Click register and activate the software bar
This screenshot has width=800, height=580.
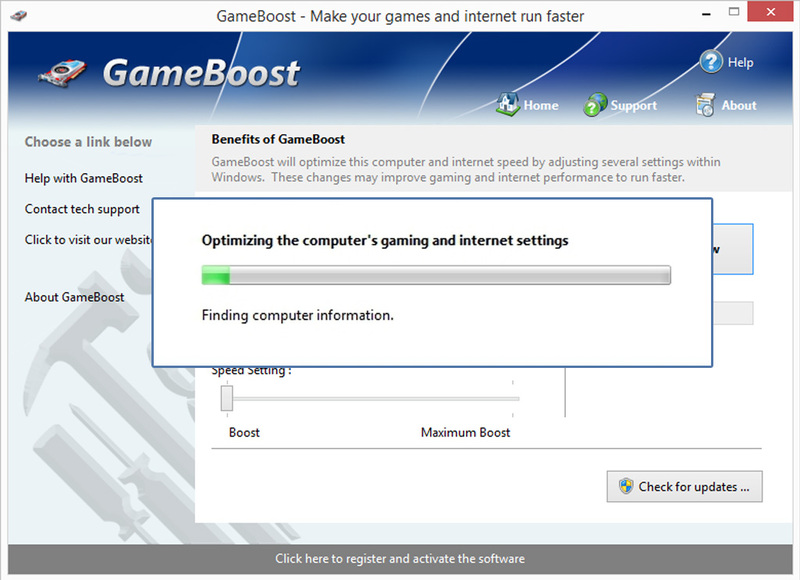400,559
